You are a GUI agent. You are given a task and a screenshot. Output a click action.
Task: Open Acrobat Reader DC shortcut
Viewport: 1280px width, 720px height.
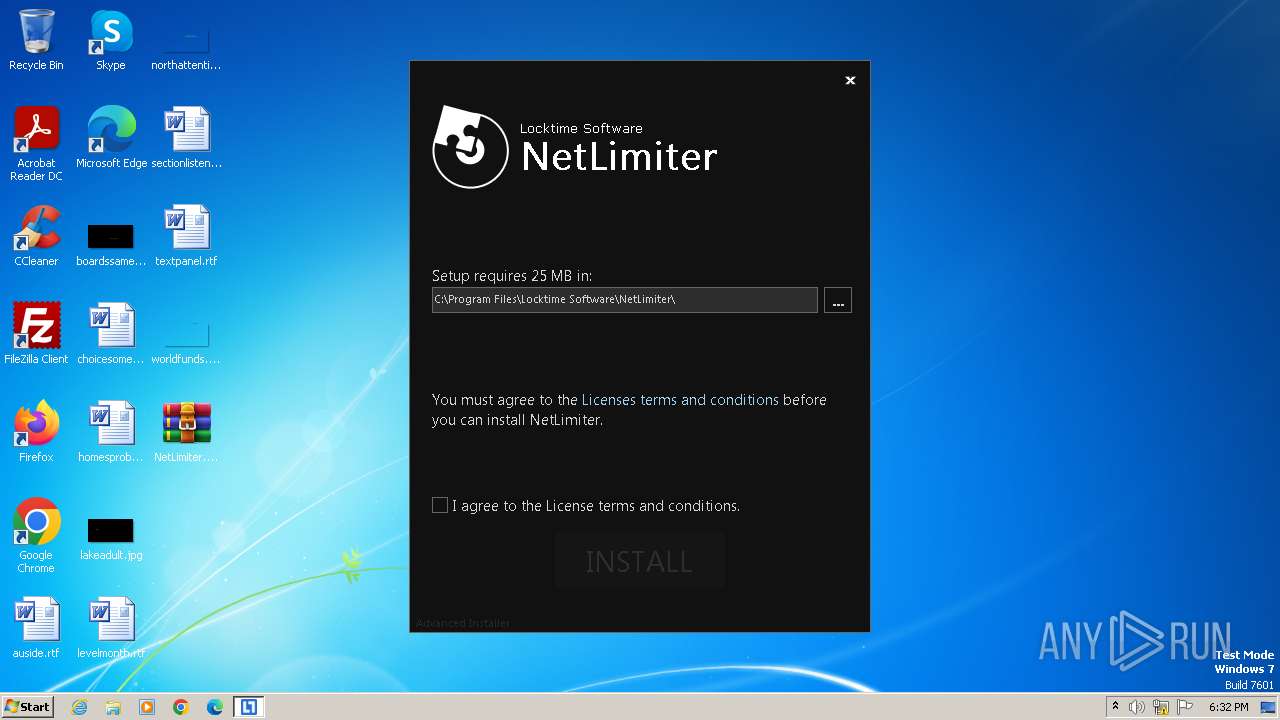(x=36, y=144)
